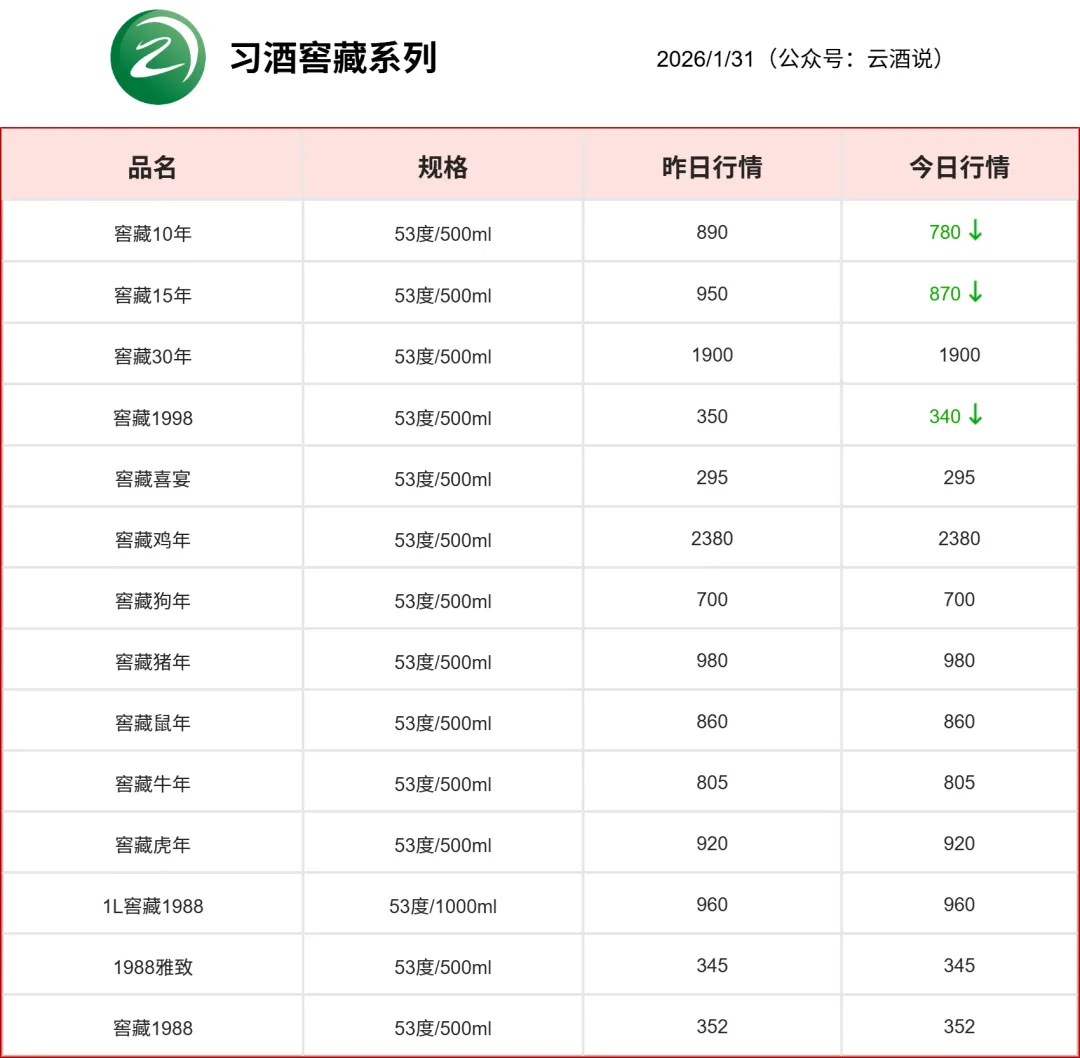1080x1058 pixels.
Task: Click the 昨日行情 column header
Action: click(x=712, y=167)
